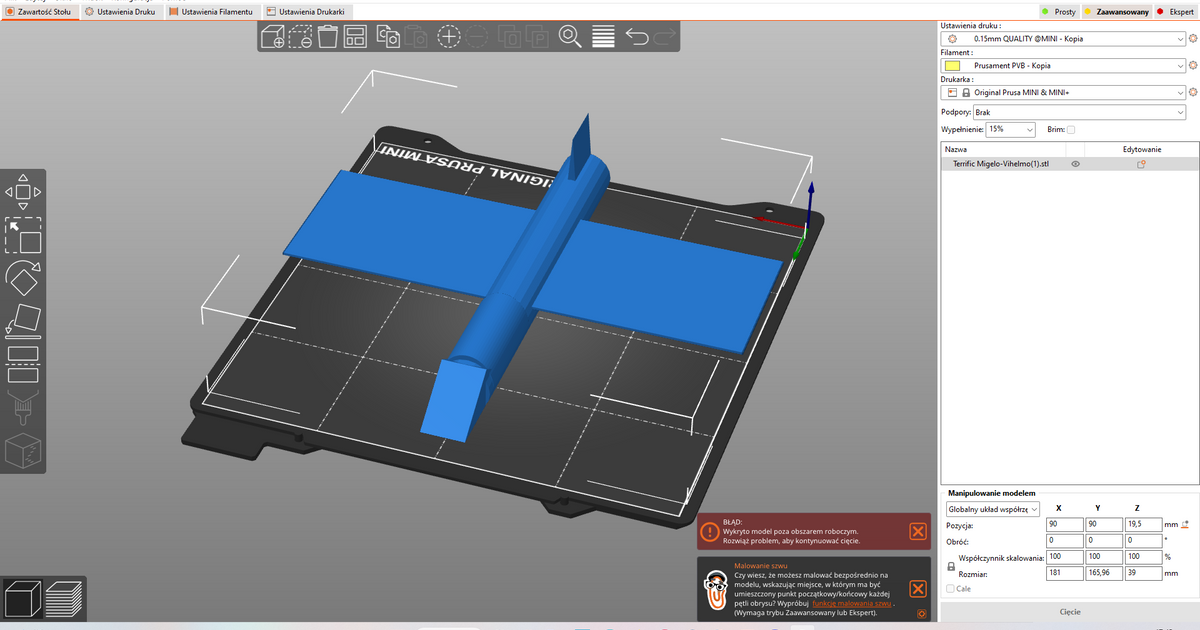
Task: Tick the Cale (inches) checkbox
Action: click(x=950, y=589)
